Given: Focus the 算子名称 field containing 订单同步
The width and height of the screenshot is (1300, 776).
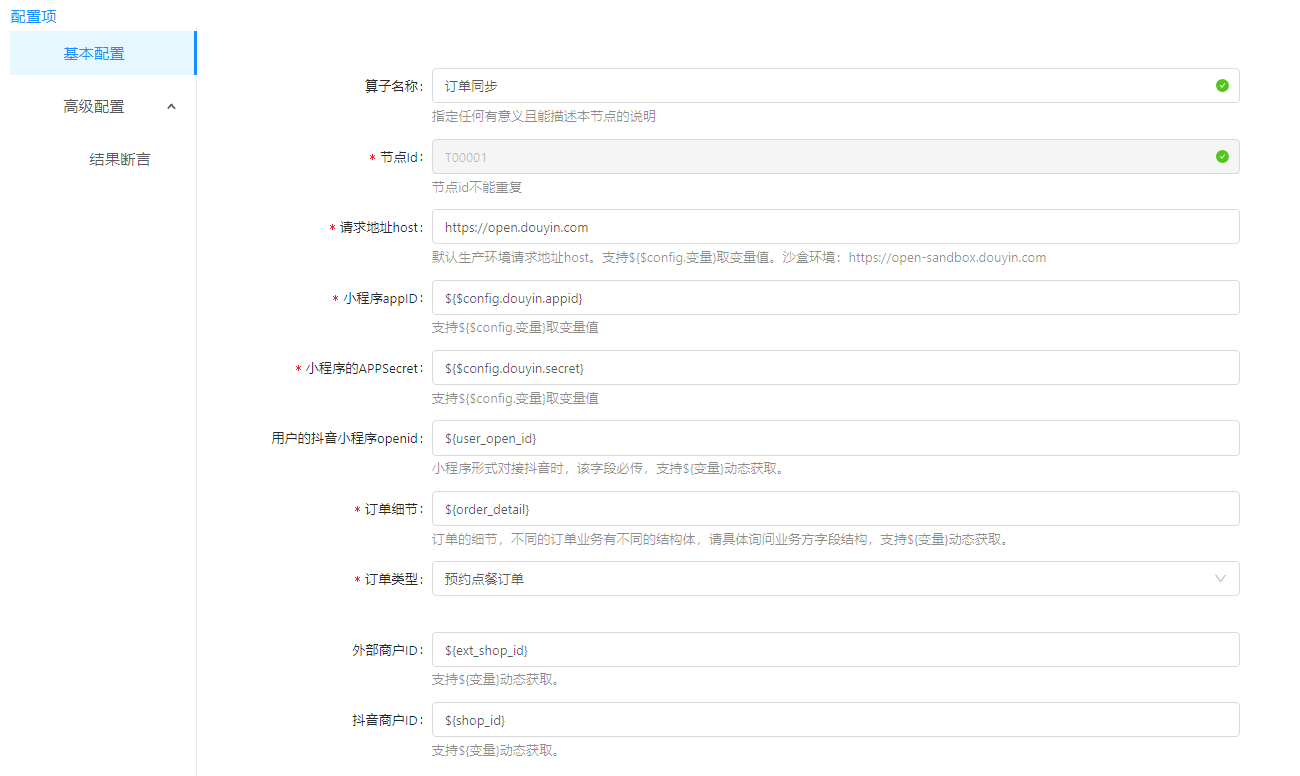Looking at the screenshot, I should point(820,86).
